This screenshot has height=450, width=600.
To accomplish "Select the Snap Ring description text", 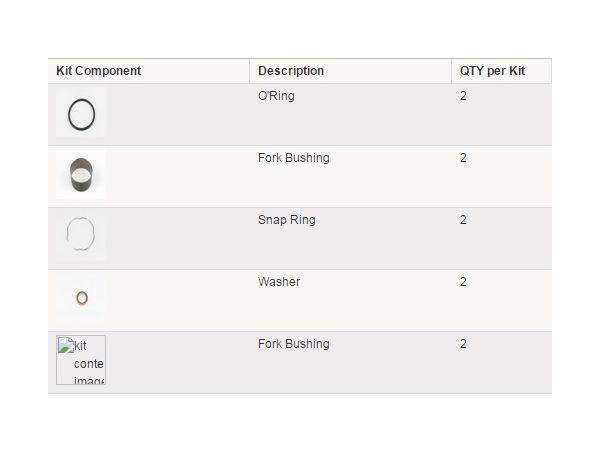I will pyautogui.click(x=287, y=220).
